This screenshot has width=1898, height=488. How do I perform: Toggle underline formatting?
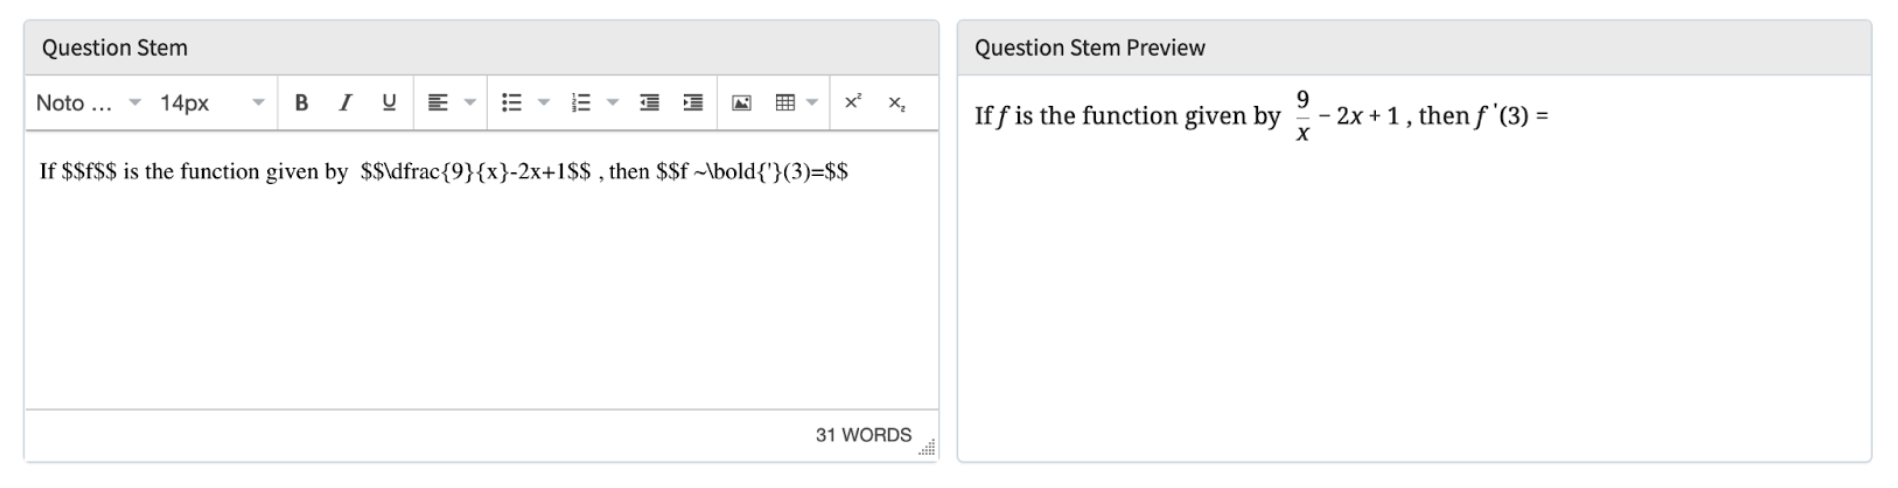coord(389,103)
